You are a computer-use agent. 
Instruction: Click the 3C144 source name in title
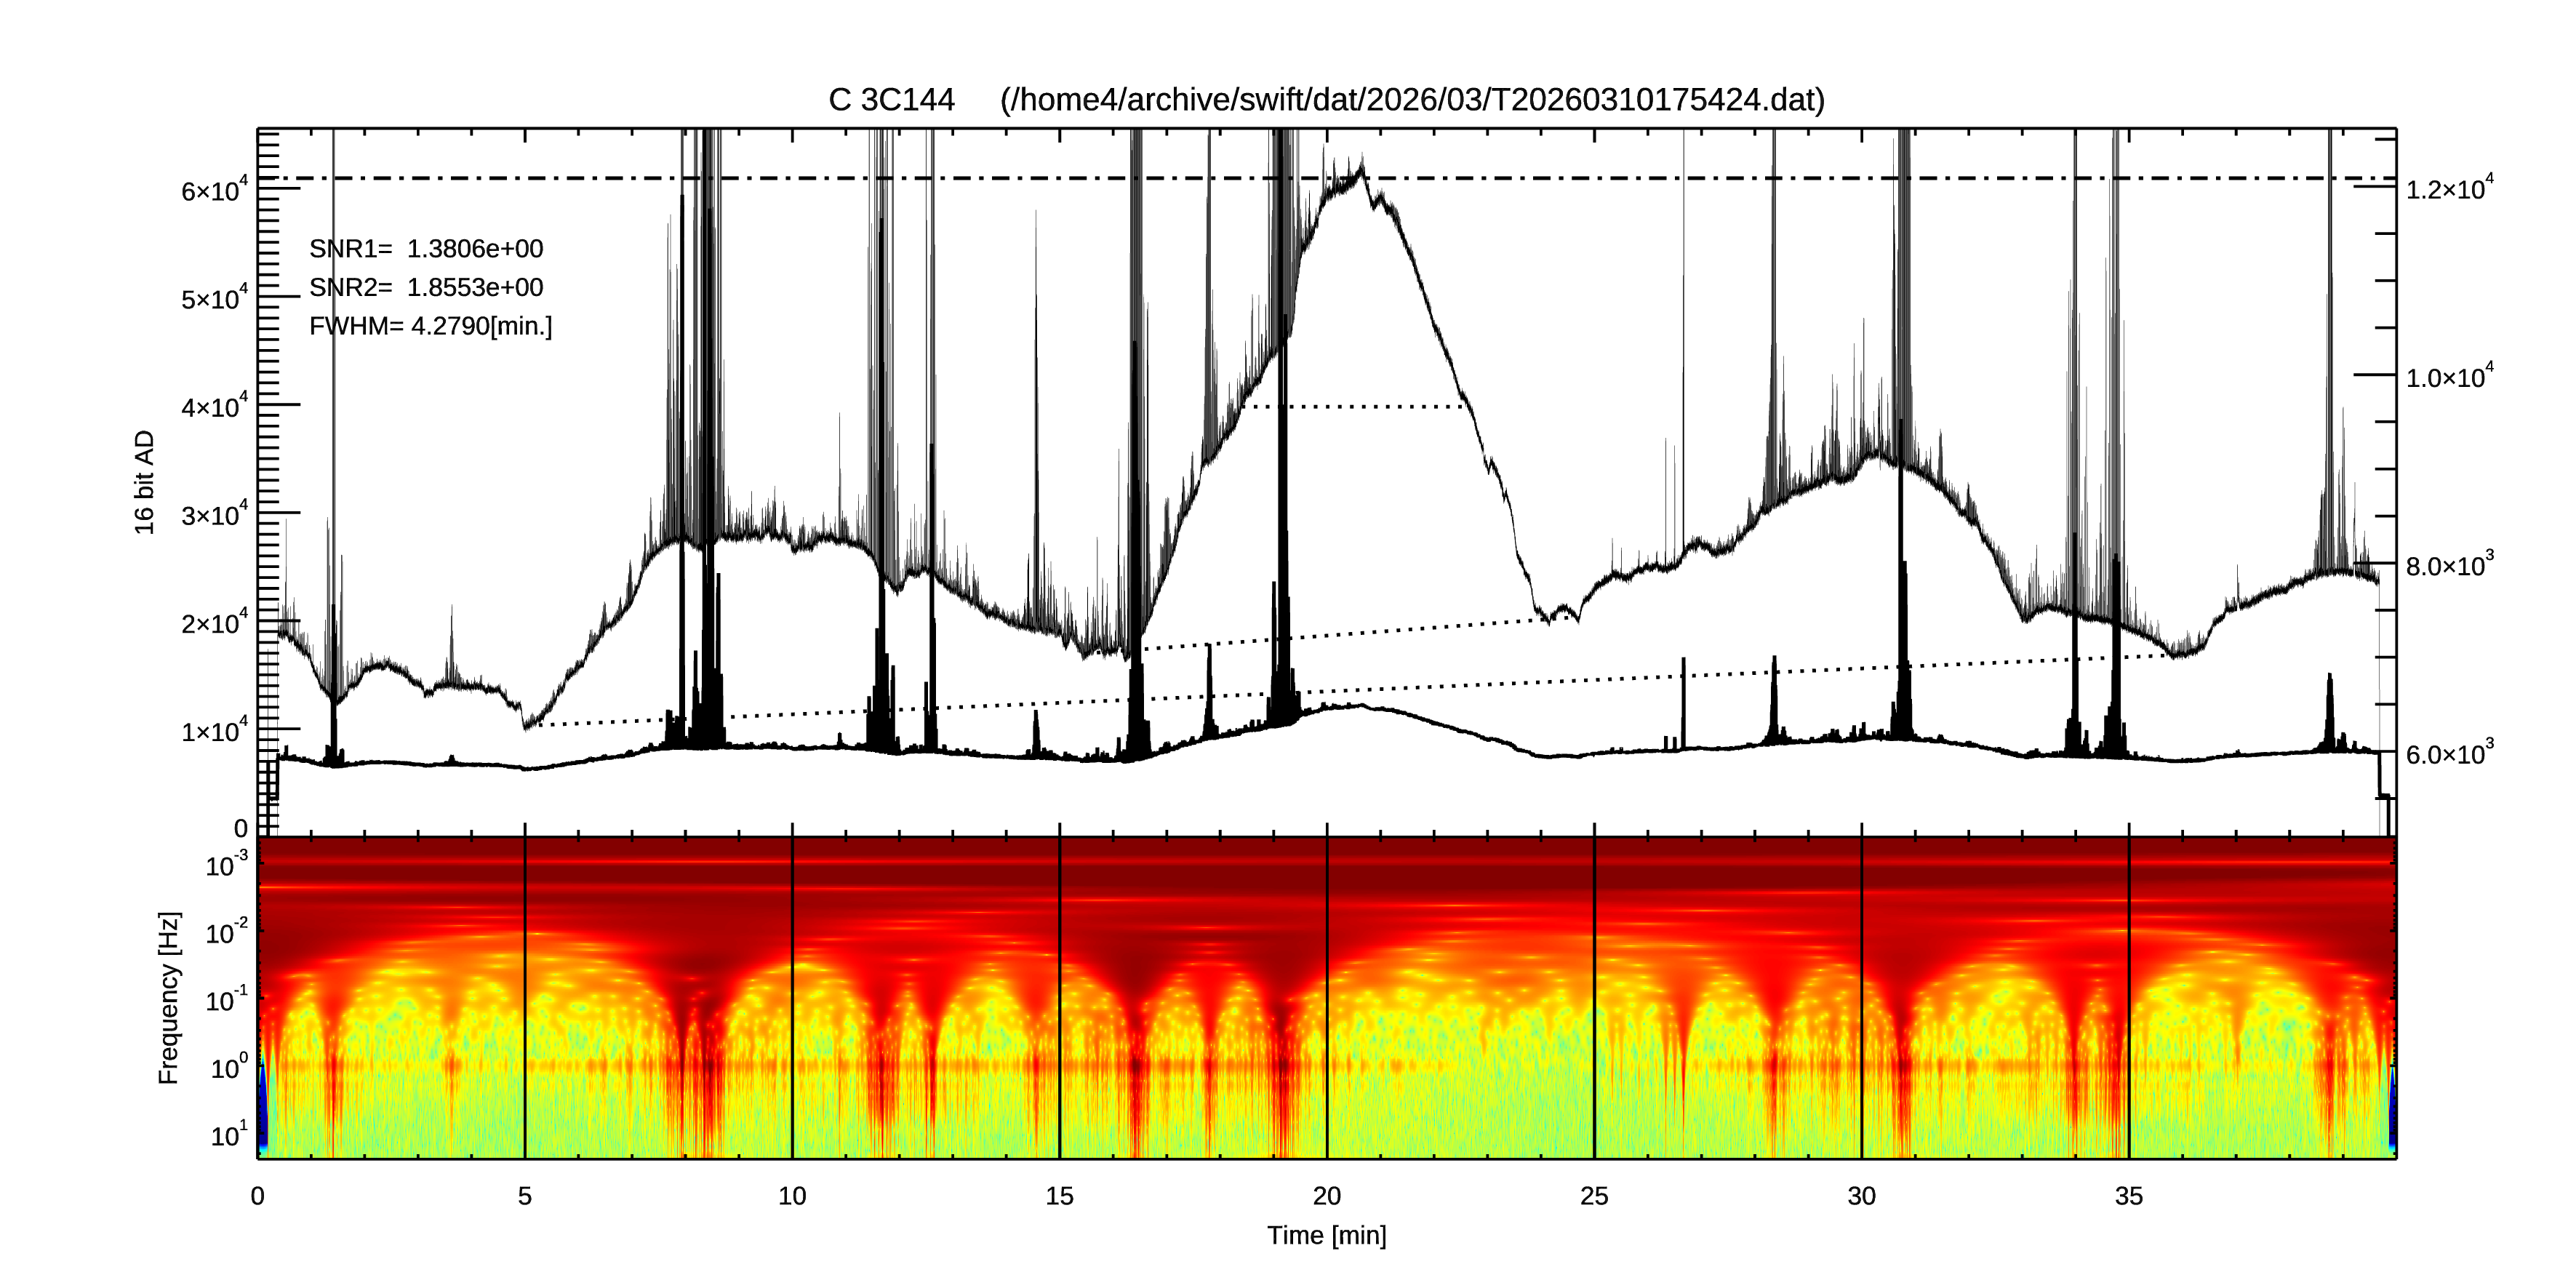[x=906, y=100]
